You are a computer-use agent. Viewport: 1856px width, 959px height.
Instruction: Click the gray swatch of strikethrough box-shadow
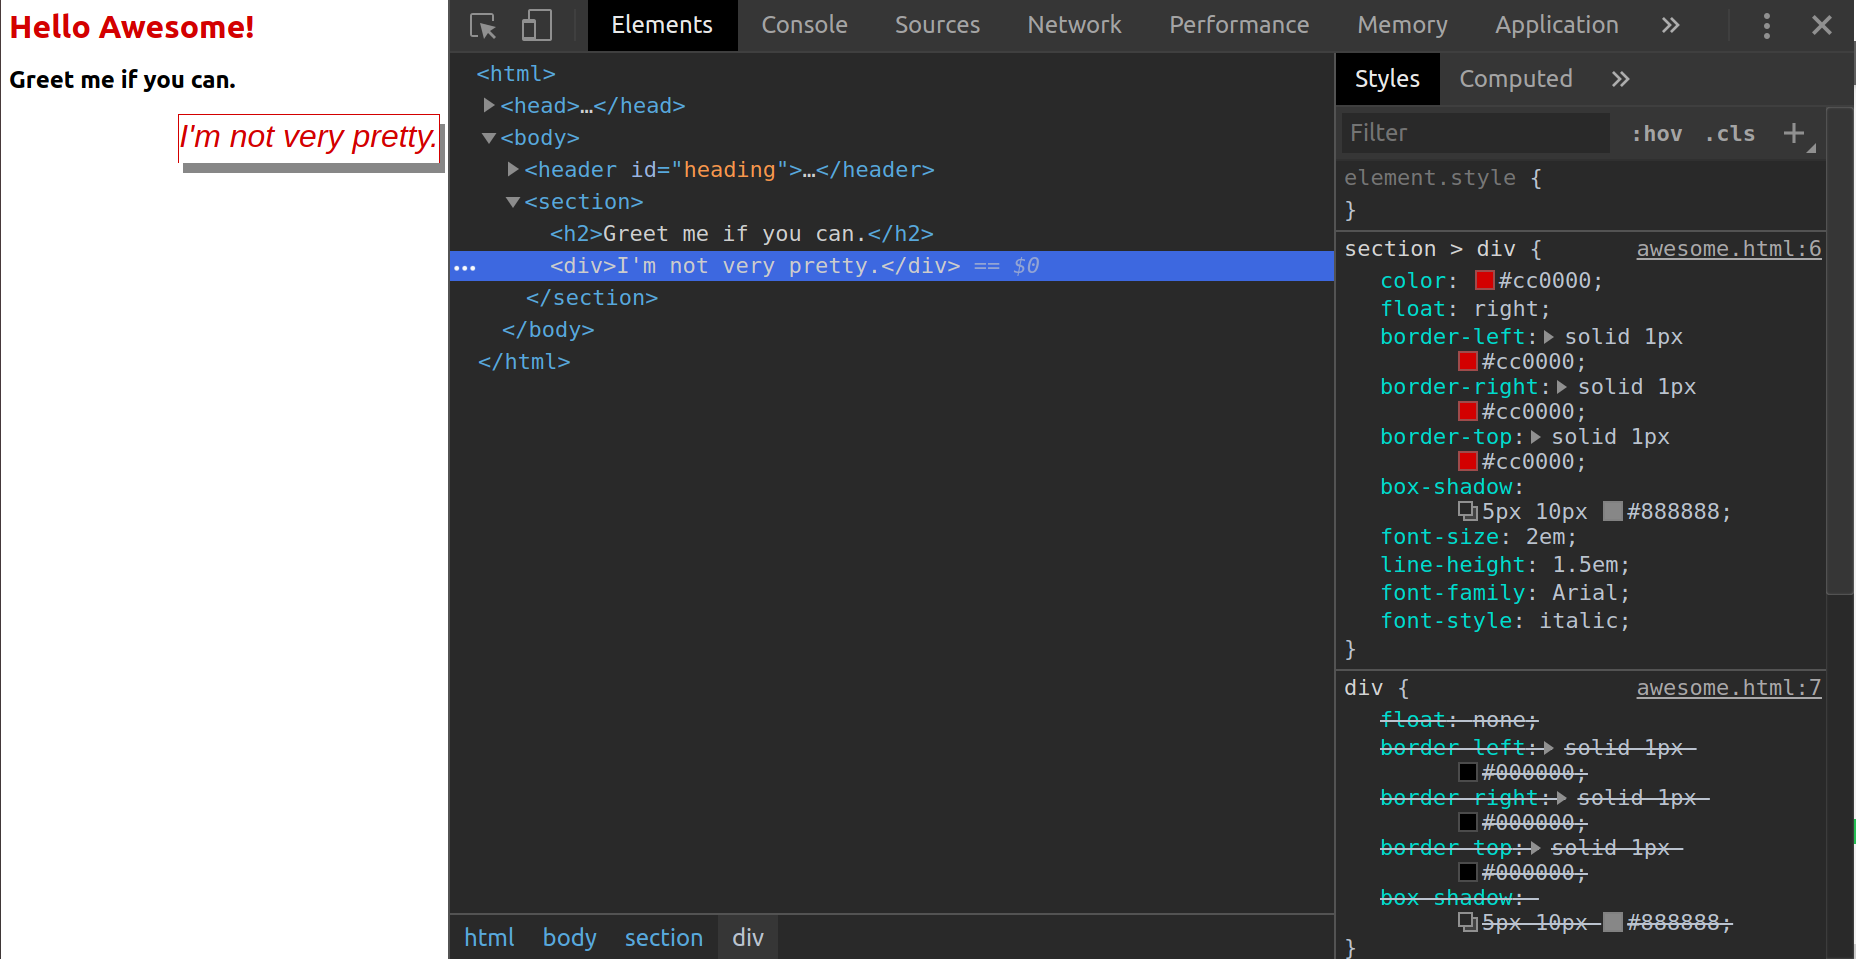[1613, 922]
